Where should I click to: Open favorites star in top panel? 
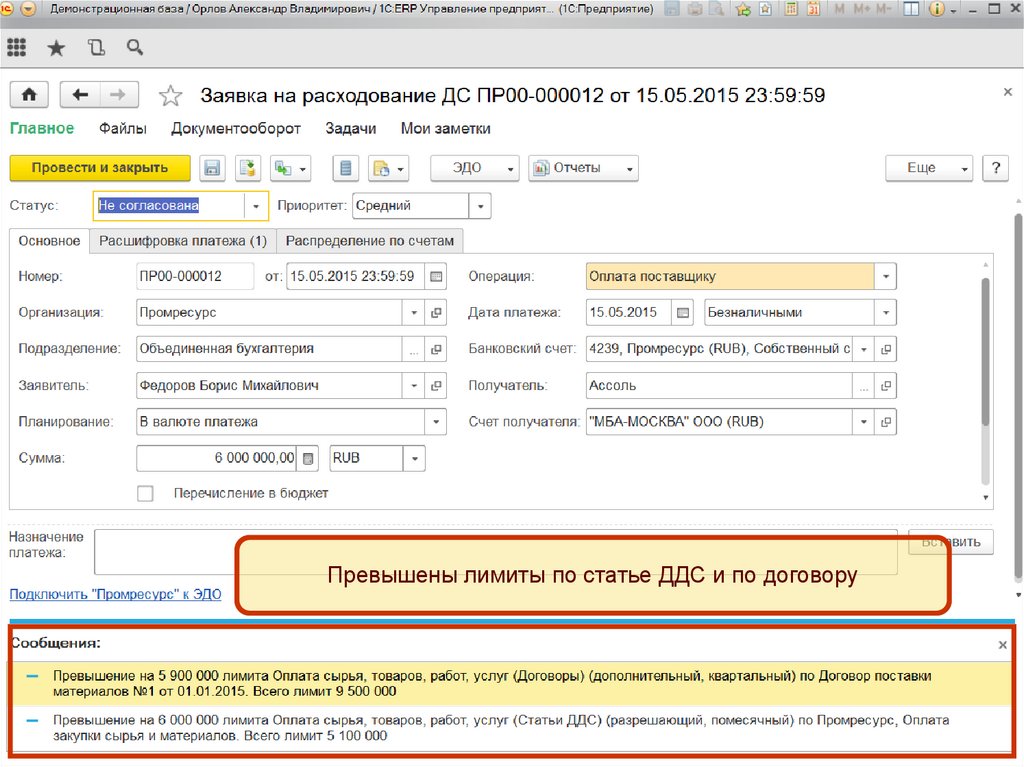(57, 48)
